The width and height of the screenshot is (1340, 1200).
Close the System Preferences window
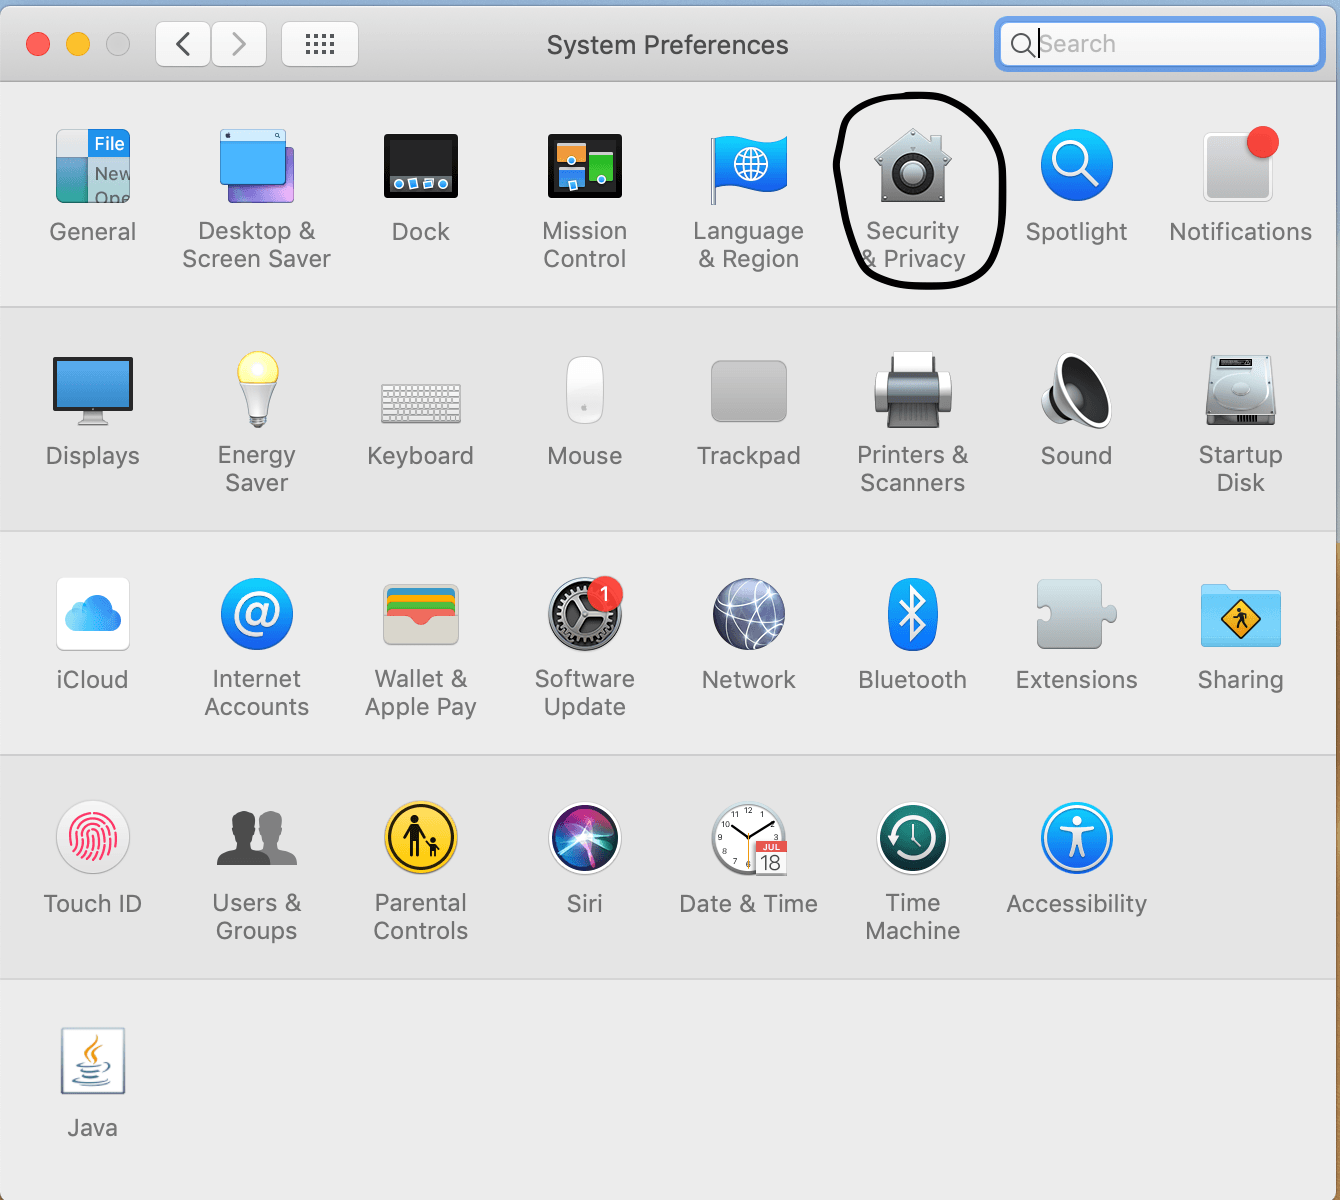pos(38,44)
